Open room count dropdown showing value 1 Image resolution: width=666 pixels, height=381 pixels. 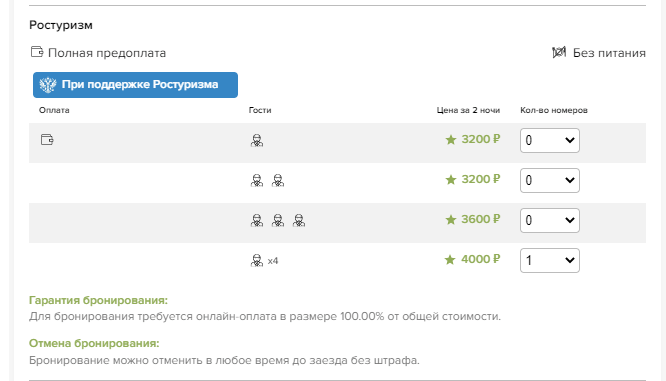click(x=550, y=260)
